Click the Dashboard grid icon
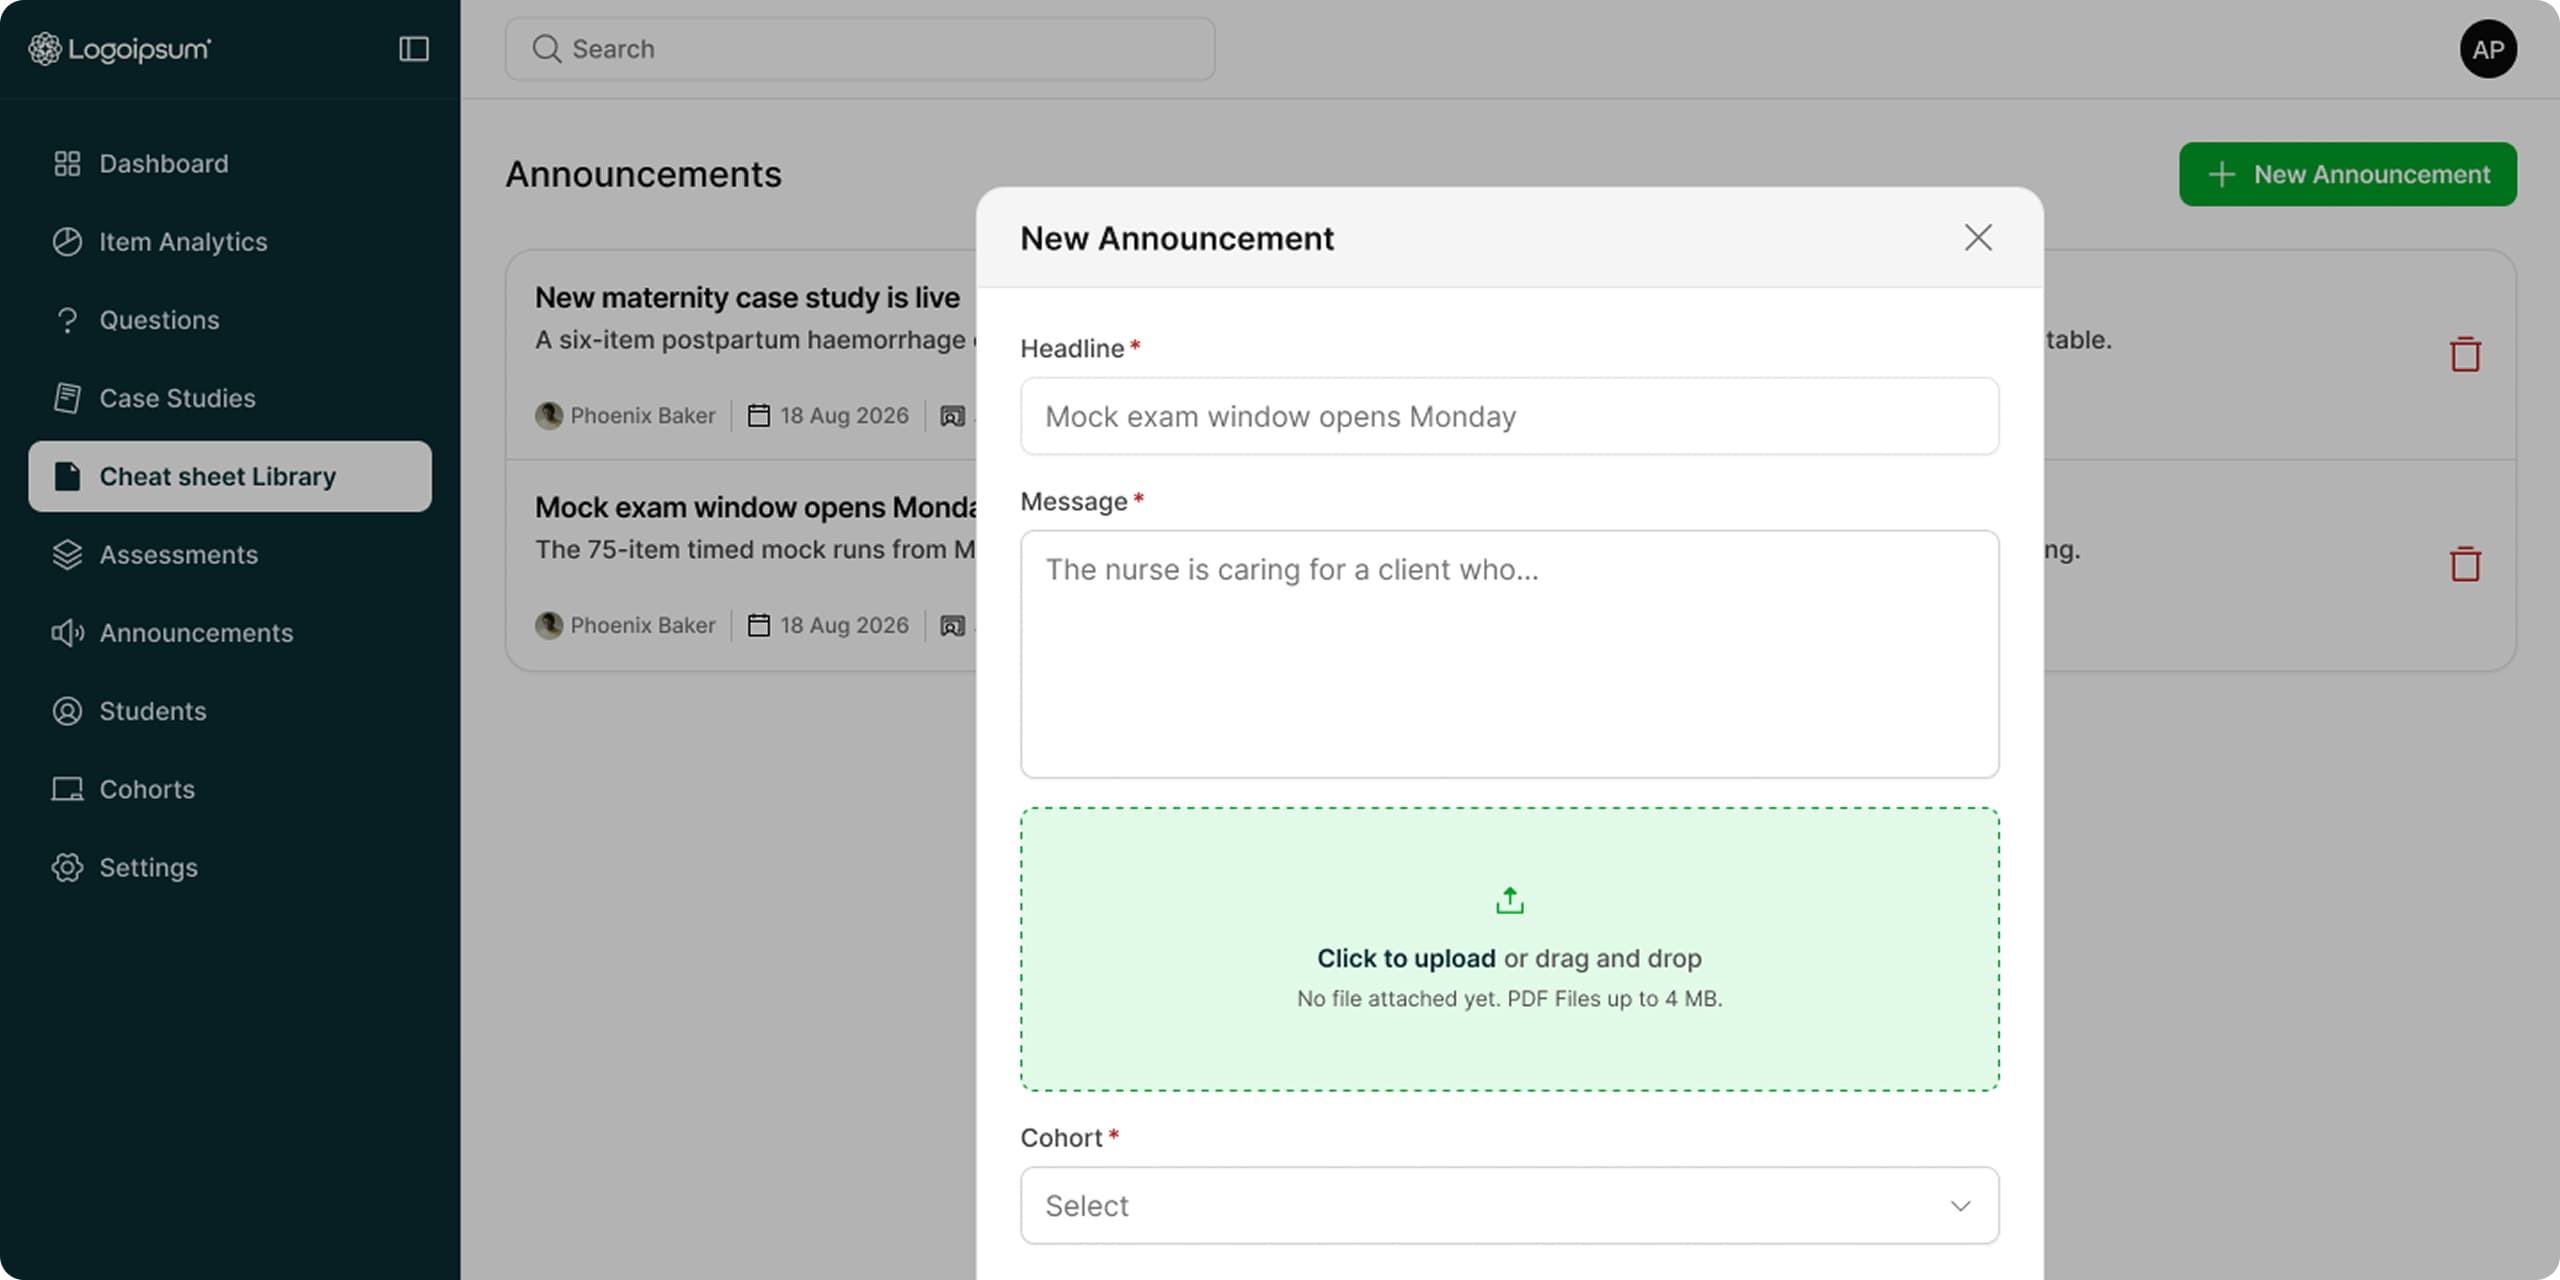 click(67, 164)
